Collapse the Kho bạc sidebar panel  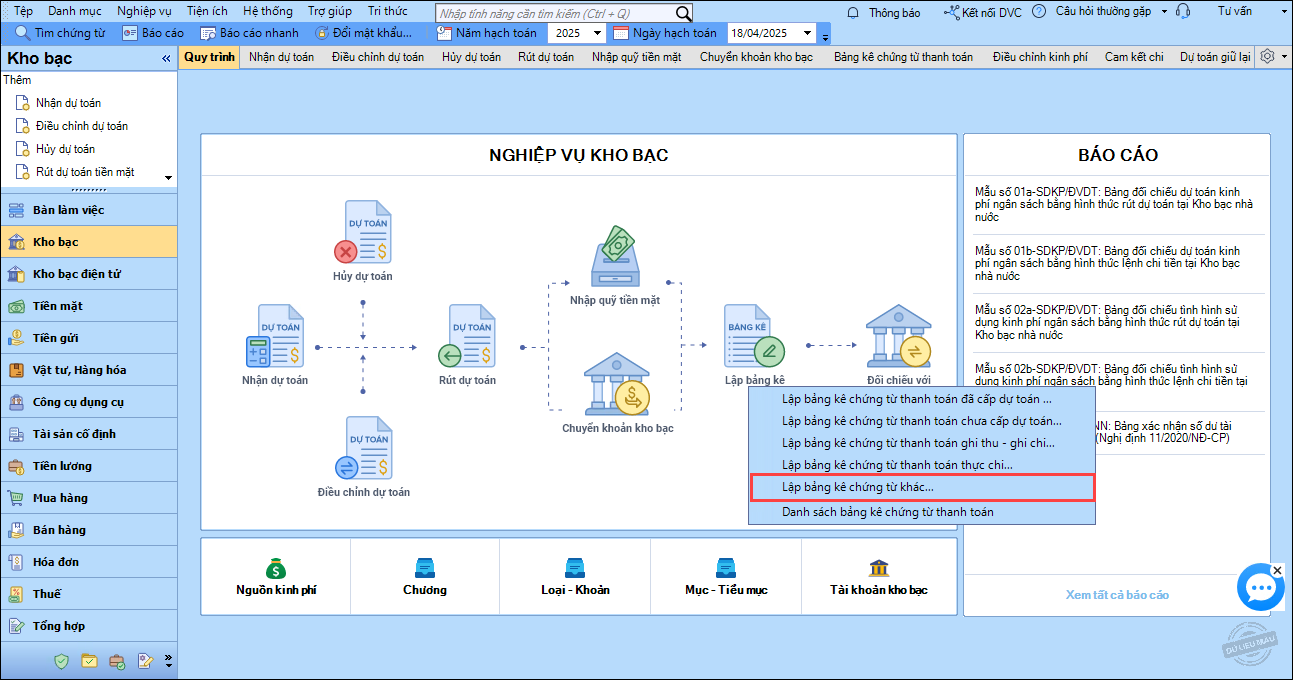pos(166,59)
